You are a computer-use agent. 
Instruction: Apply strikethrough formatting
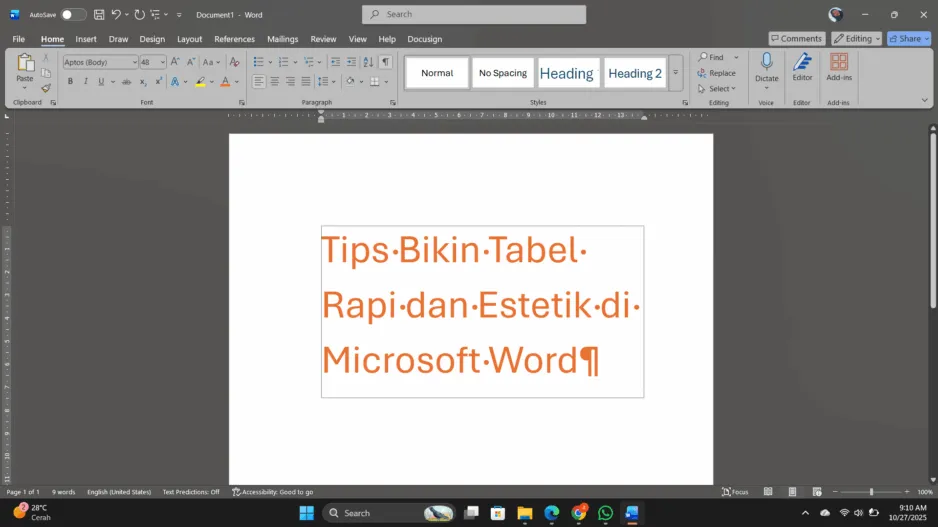tap(126, 81)
